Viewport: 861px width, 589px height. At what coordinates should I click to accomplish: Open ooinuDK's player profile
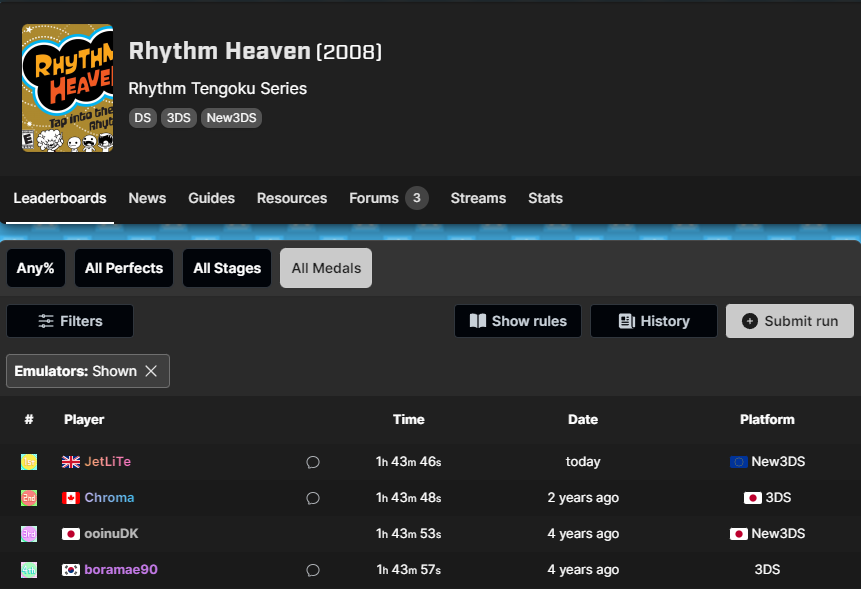[111, 534]
